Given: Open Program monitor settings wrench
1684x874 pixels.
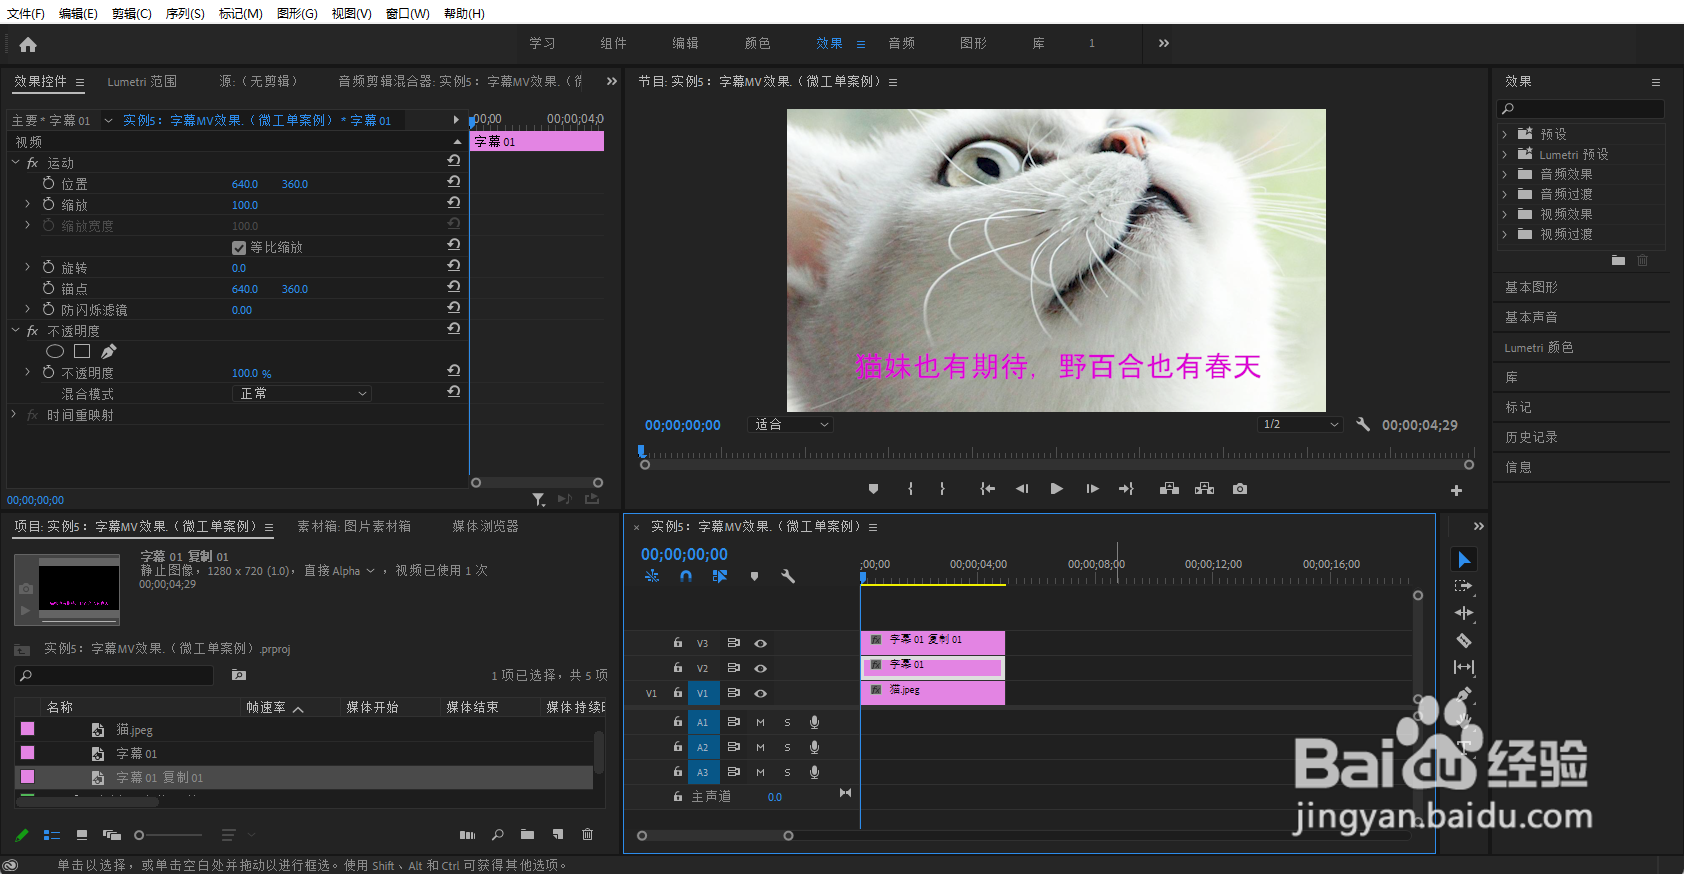Looking at the screenshot, I should pos(1363,424).
